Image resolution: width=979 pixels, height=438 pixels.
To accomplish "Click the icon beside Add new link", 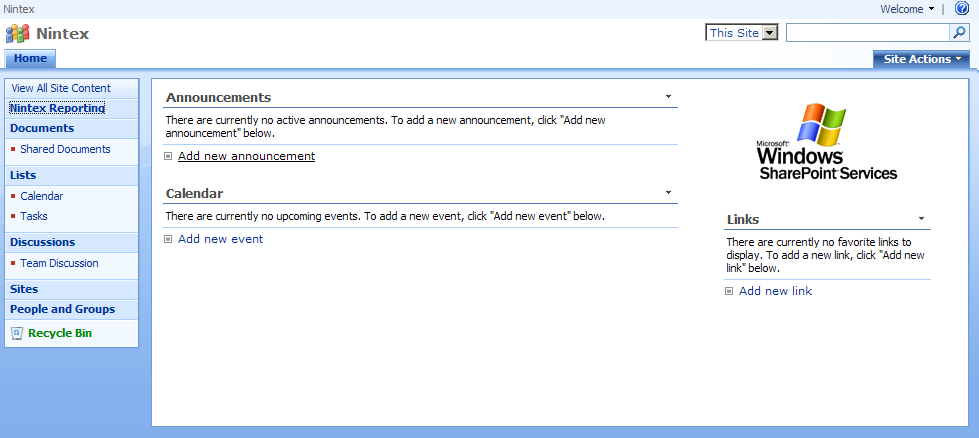I will (x=729, y=292).
